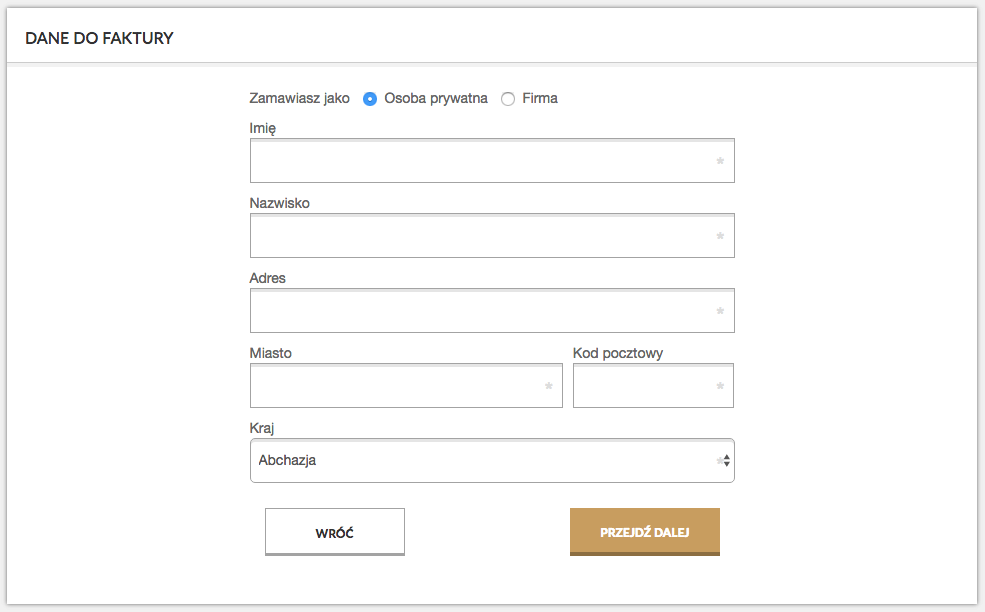
Task: Choose the Firma radio option
Action: click(x=508, y=99)
